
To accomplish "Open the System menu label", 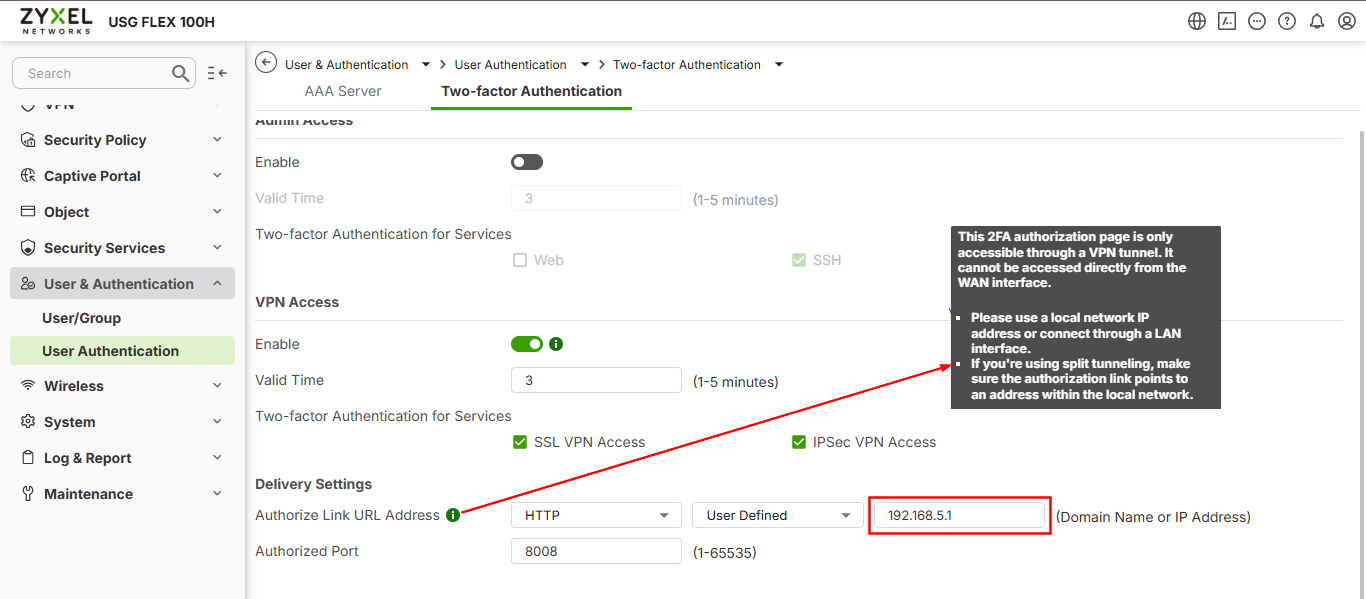I will pos(70,422).
